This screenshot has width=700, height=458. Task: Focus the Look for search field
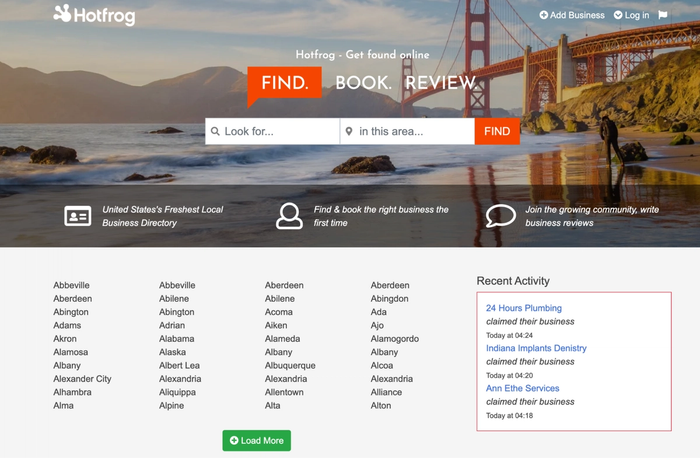[x=272, y=131]
